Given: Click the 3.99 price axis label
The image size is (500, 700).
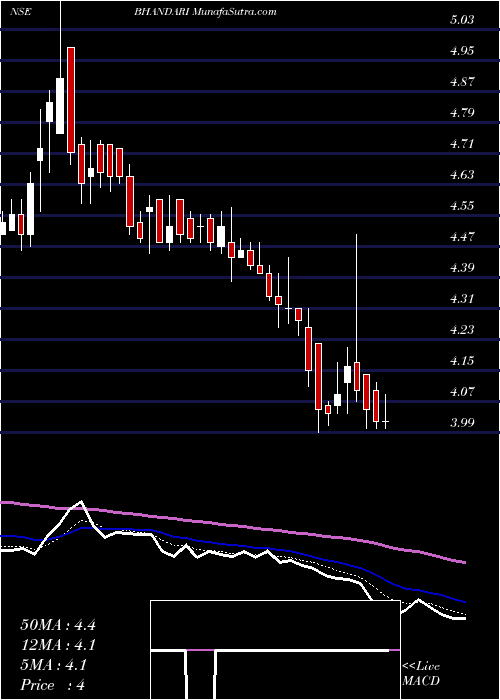Looking at the screenshot, I should point(462,423).
